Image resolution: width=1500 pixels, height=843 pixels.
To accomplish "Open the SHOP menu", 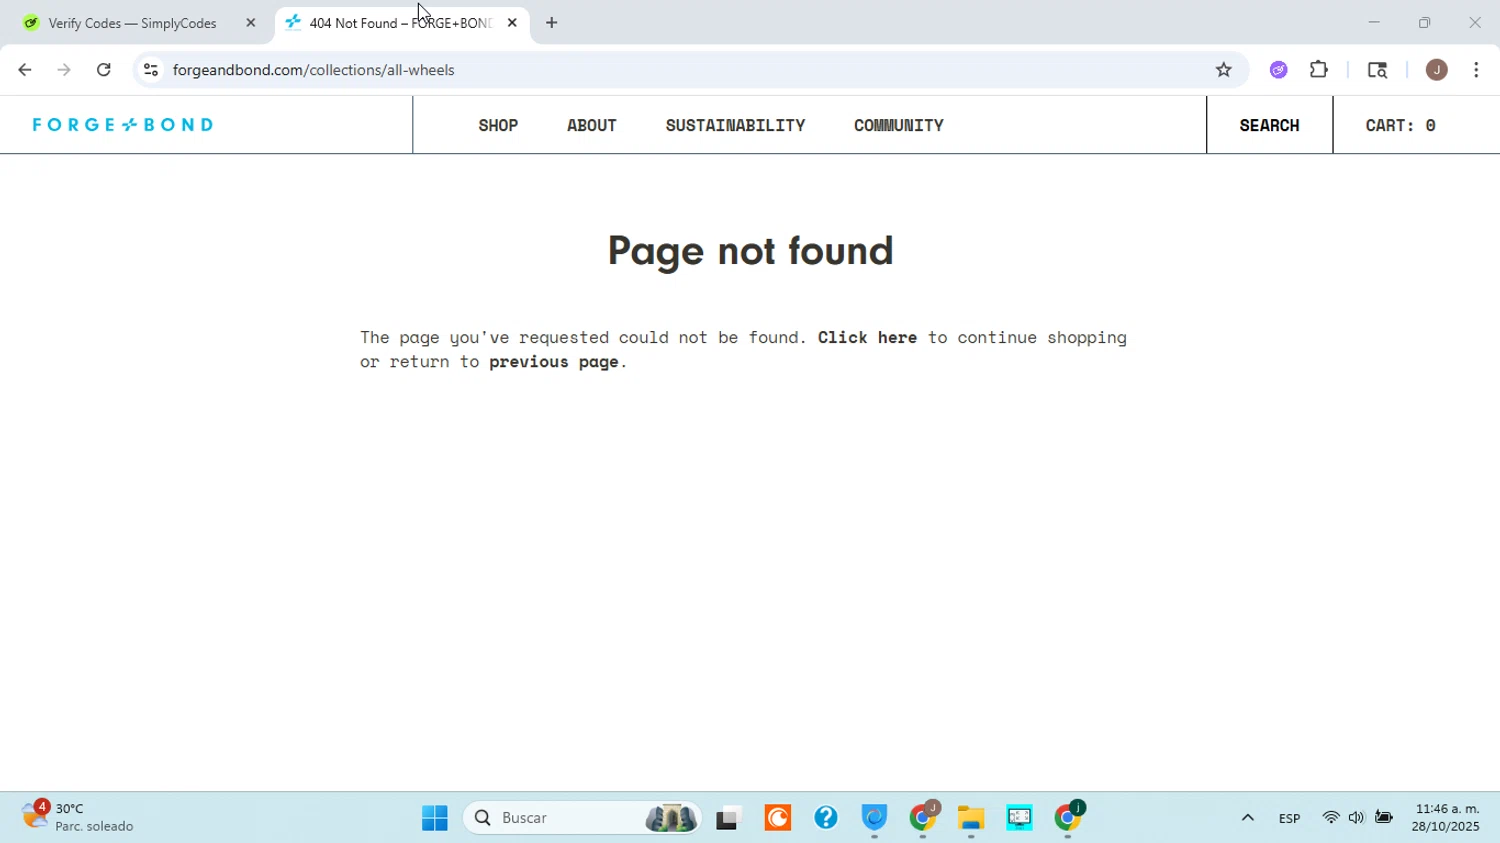I will coord(498,125).
